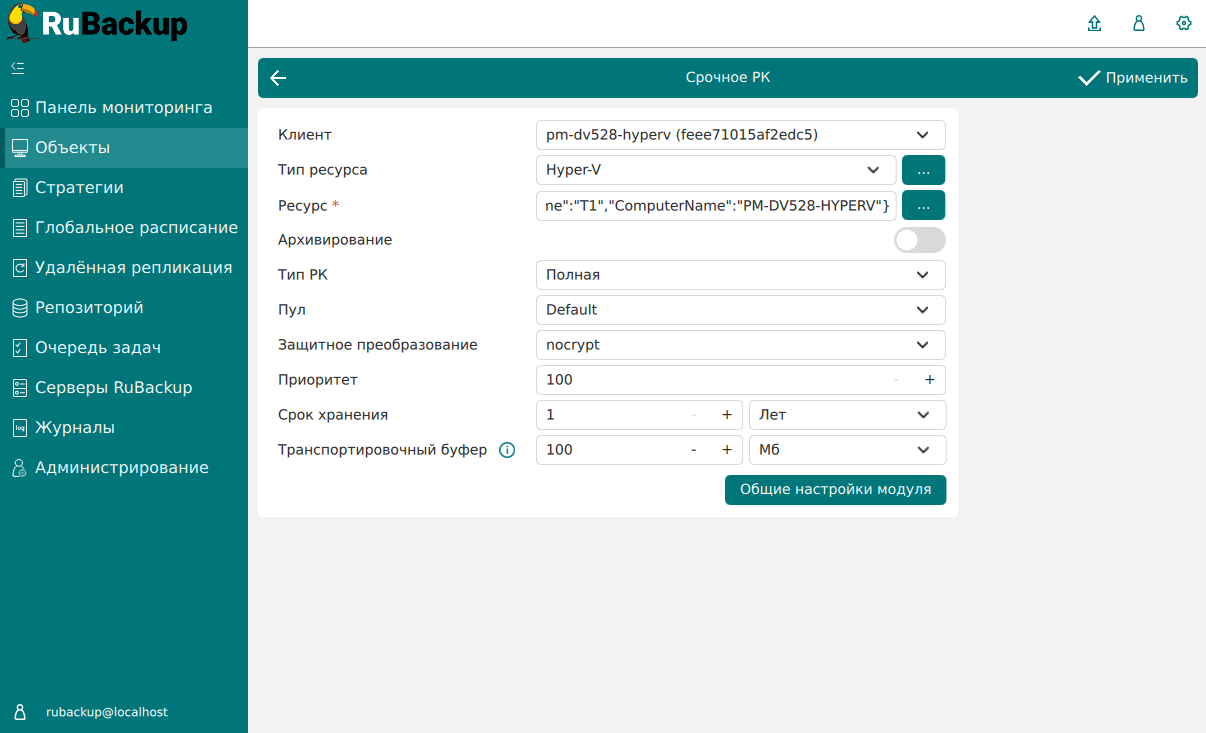Click the Журналы log icon

coord(19,428)
